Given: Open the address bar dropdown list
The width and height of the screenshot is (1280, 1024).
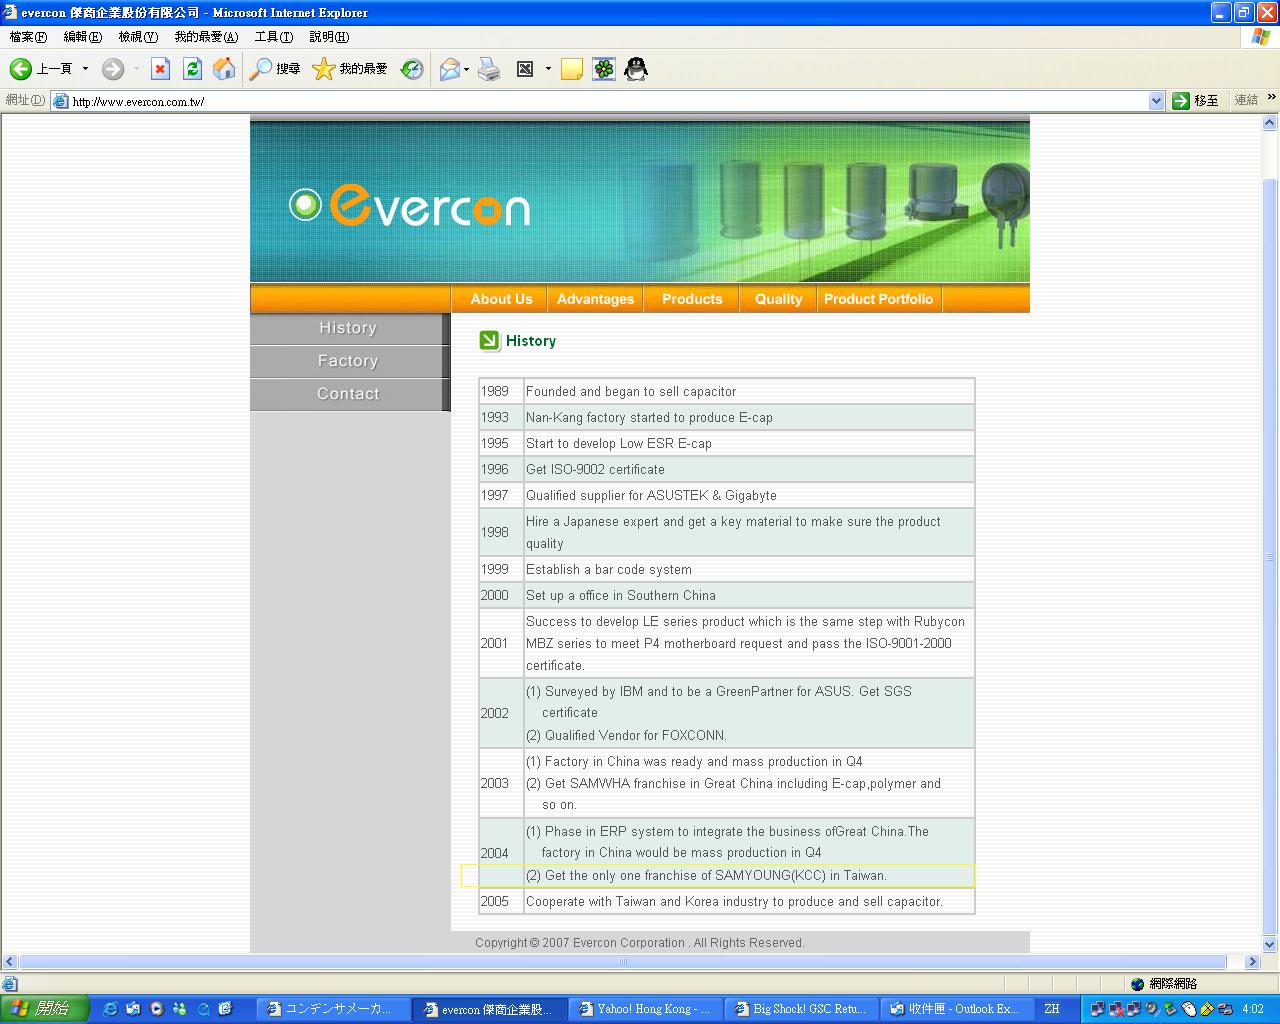Looking at the screenshot, I should point(1157,101).
